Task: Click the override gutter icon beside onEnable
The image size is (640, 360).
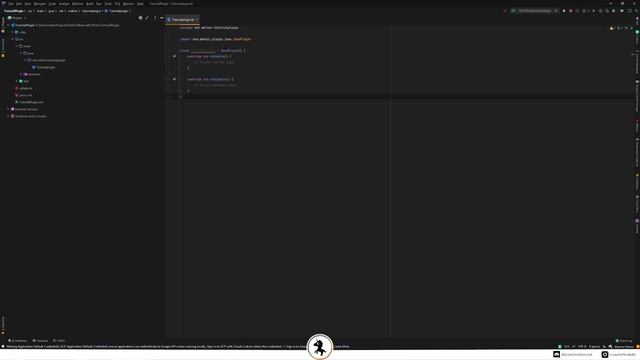Action: pos(174,56)
